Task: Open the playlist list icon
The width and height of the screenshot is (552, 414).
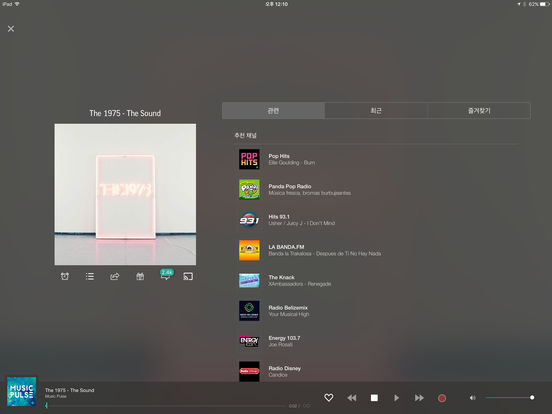Action: 90,276
